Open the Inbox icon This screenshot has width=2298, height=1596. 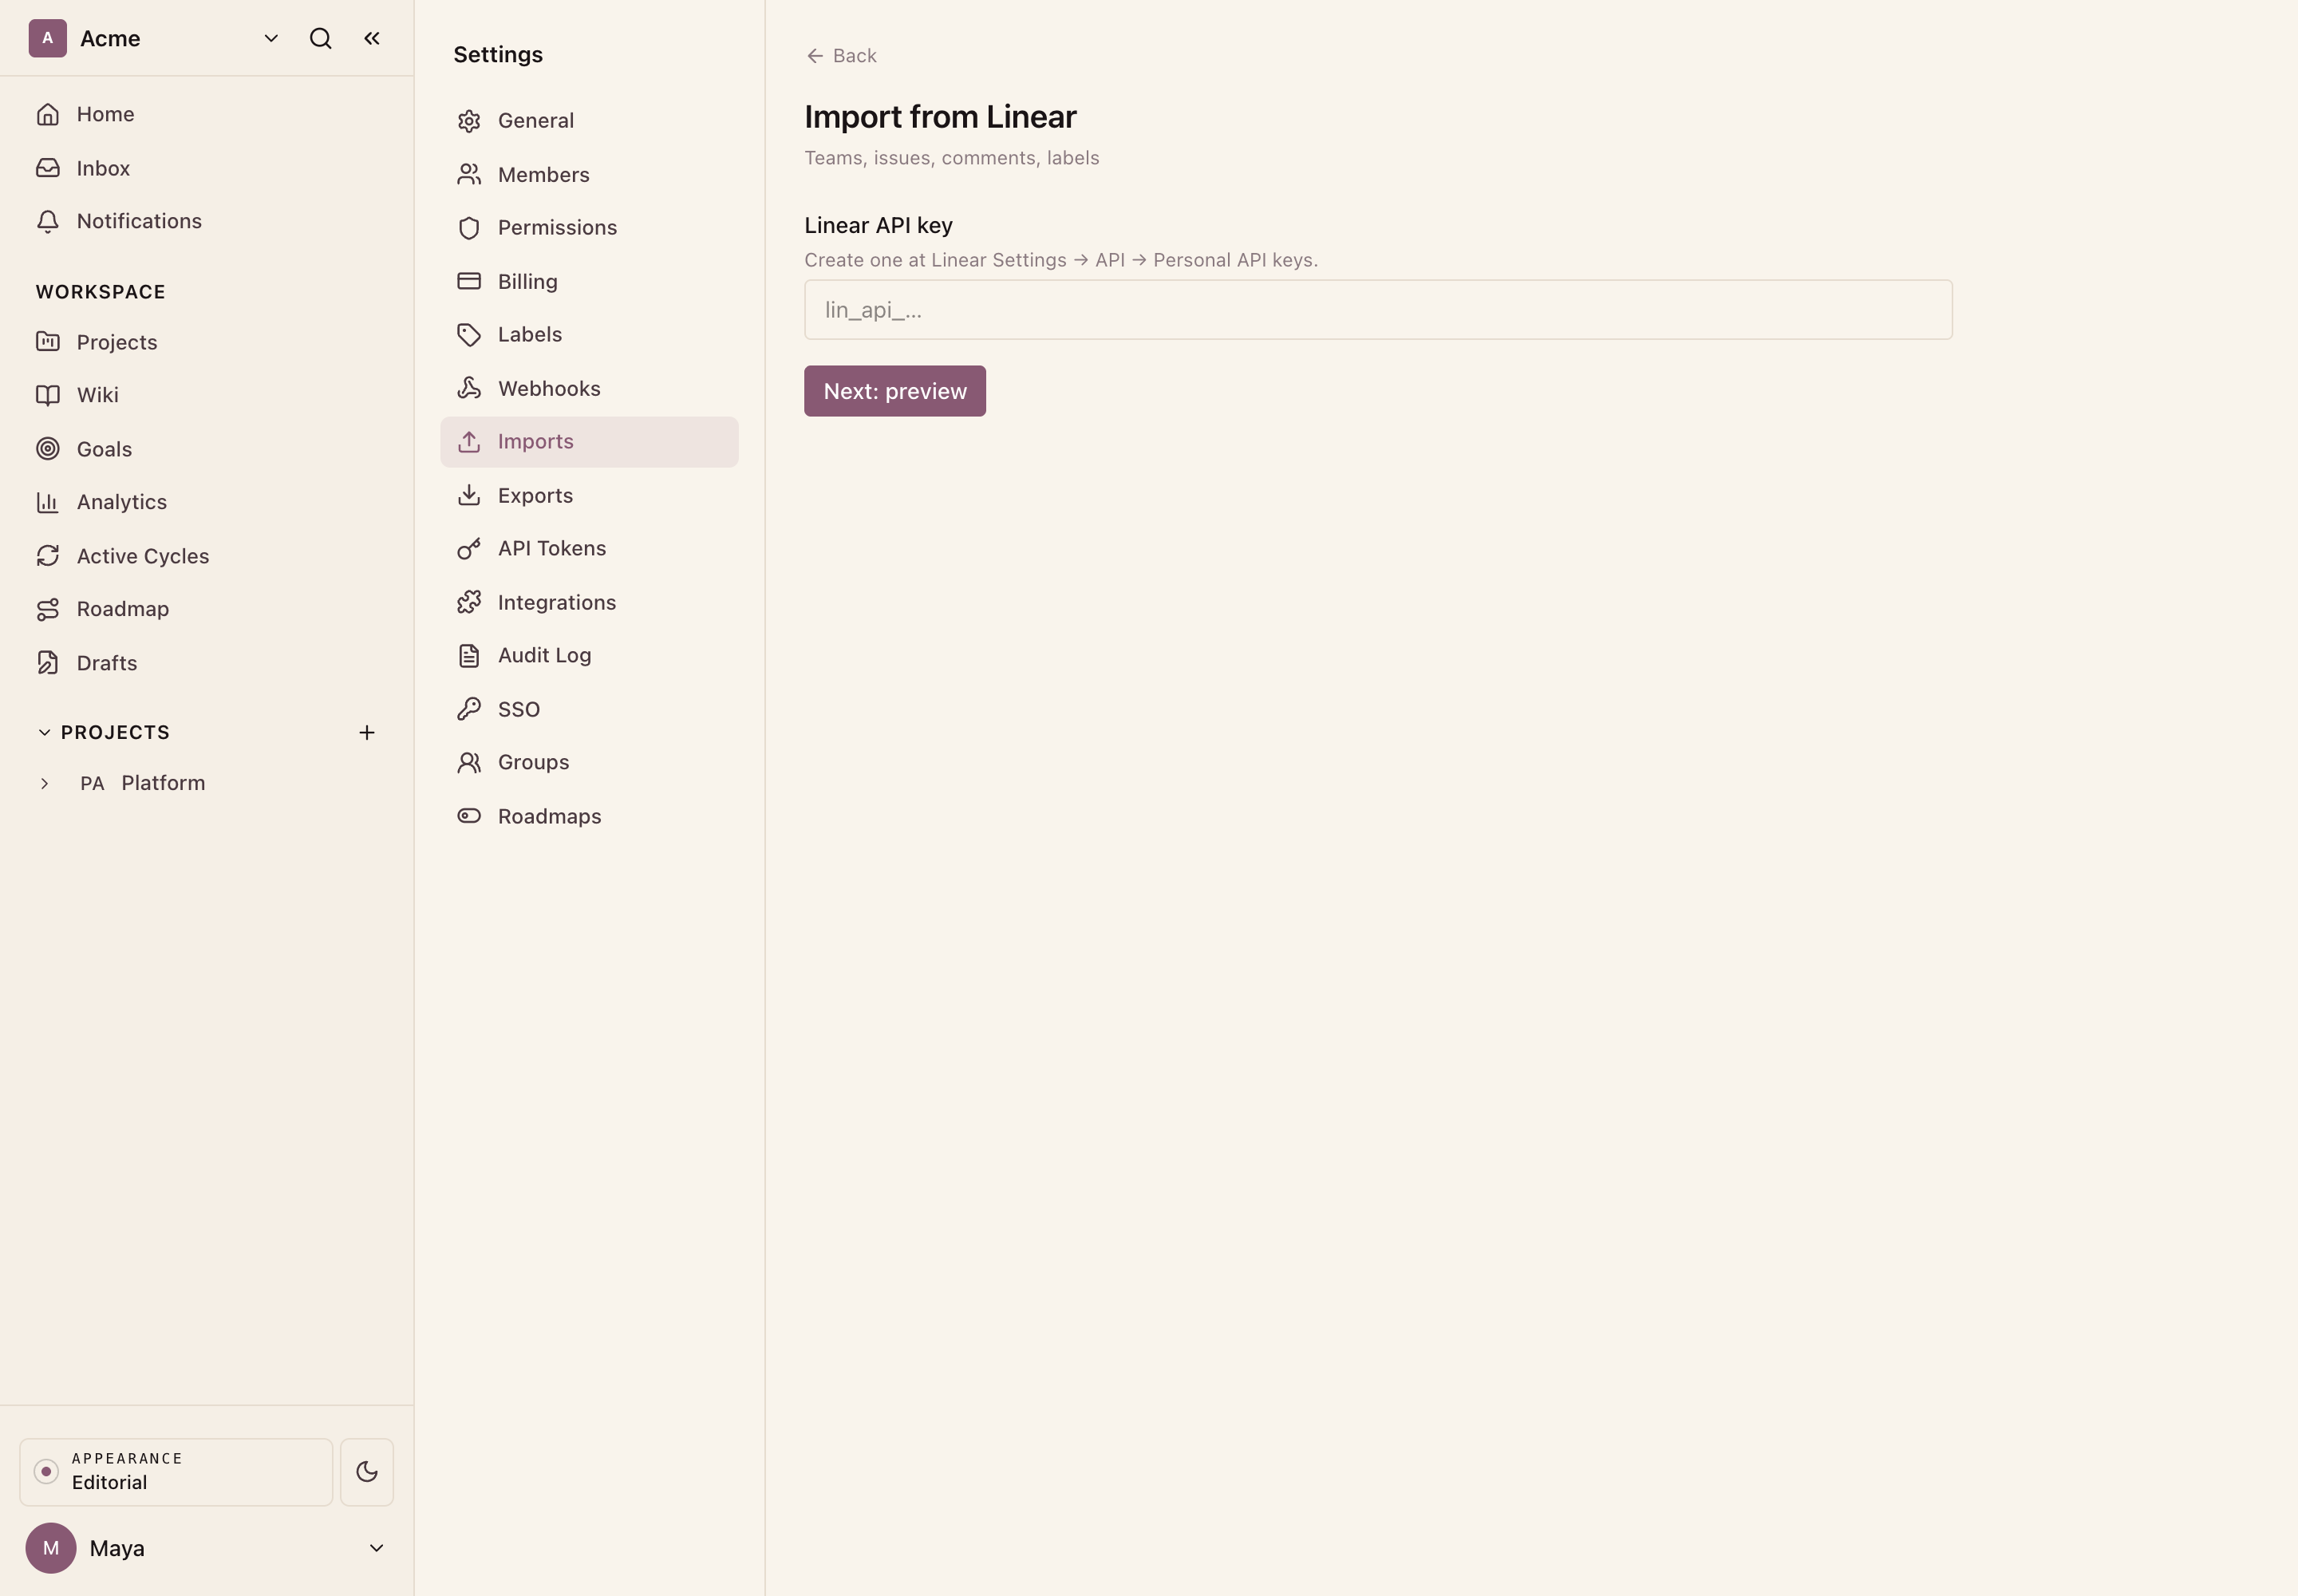point(48,168)
